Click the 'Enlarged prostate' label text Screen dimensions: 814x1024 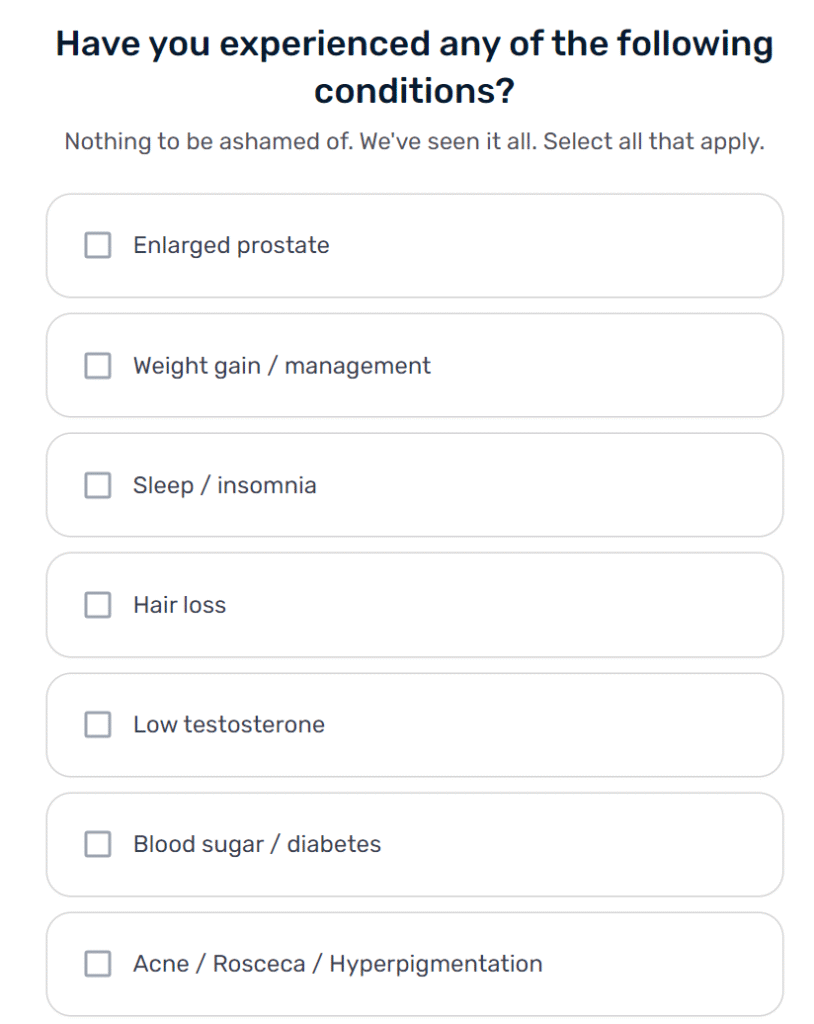point(231,246)
